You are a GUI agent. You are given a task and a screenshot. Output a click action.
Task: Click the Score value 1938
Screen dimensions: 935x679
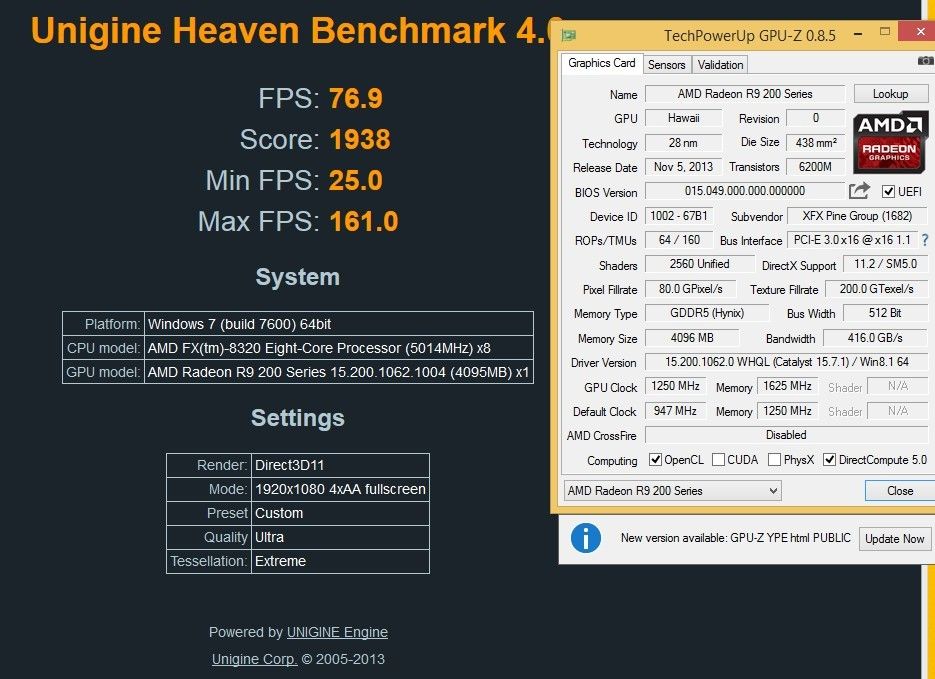[x=360, y=139]
